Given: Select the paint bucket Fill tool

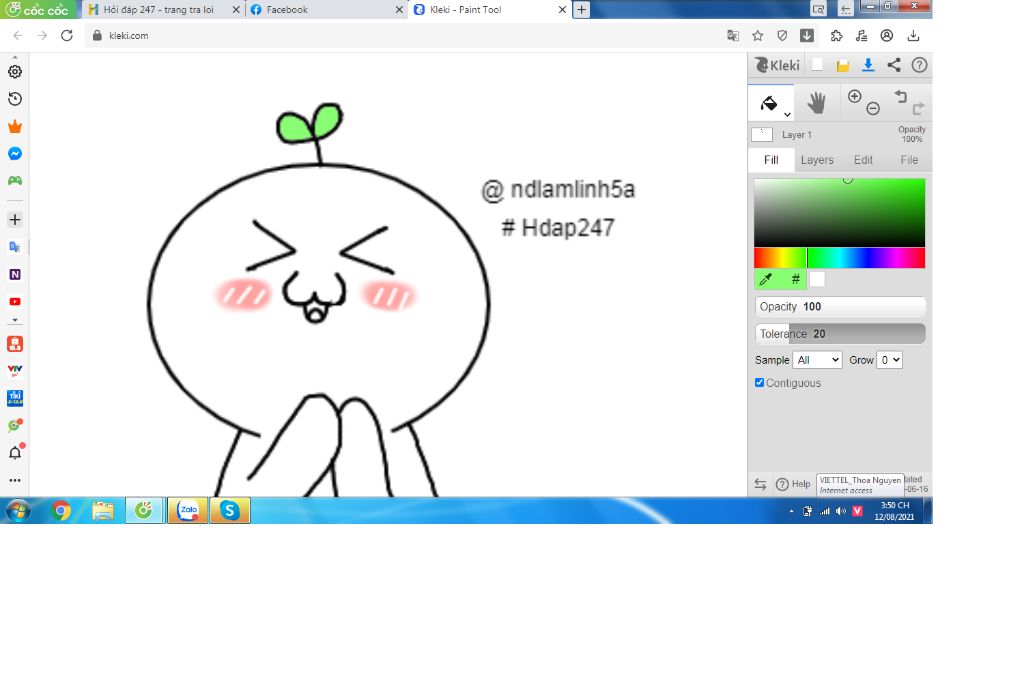Looking at the screenshot, I should (x=769, y=103).
